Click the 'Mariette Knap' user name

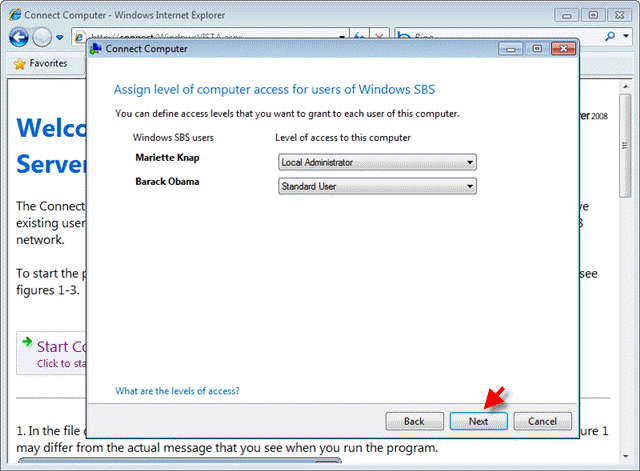[x=167, y=158]
